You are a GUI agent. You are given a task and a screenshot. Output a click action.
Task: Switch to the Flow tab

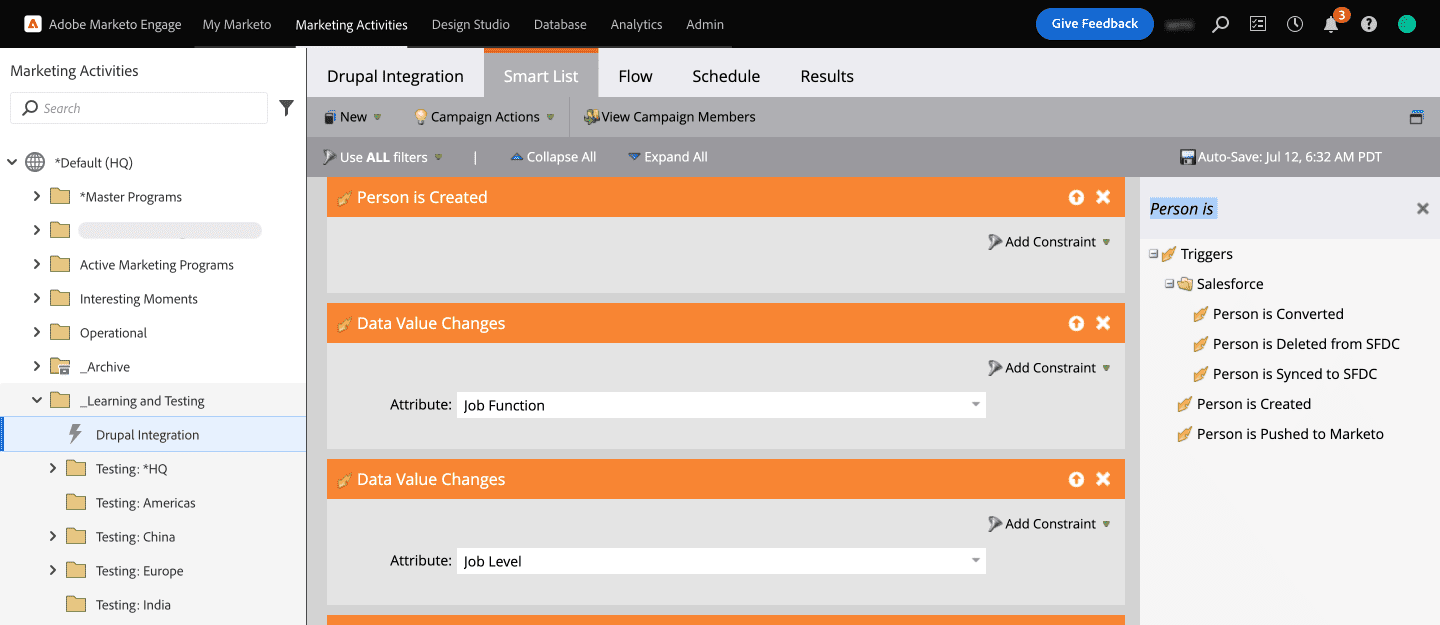[x=635, y=76]
